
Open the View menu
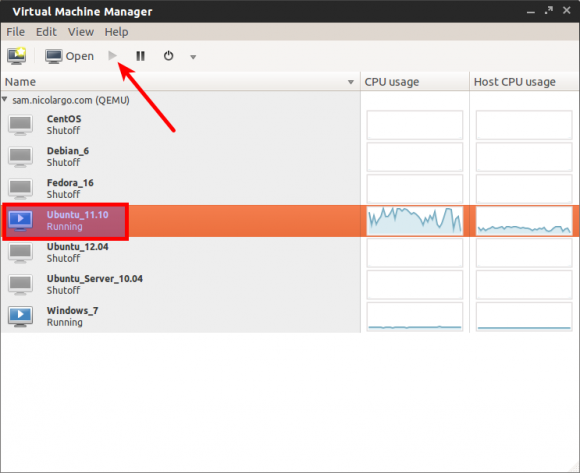(x=81, y=32)
